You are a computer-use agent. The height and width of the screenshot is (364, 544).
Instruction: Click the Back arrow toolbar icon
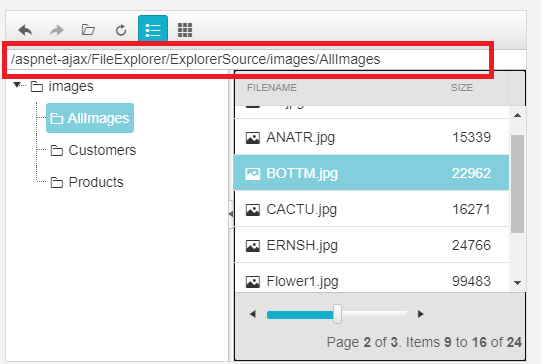click(x=25, y=30)
